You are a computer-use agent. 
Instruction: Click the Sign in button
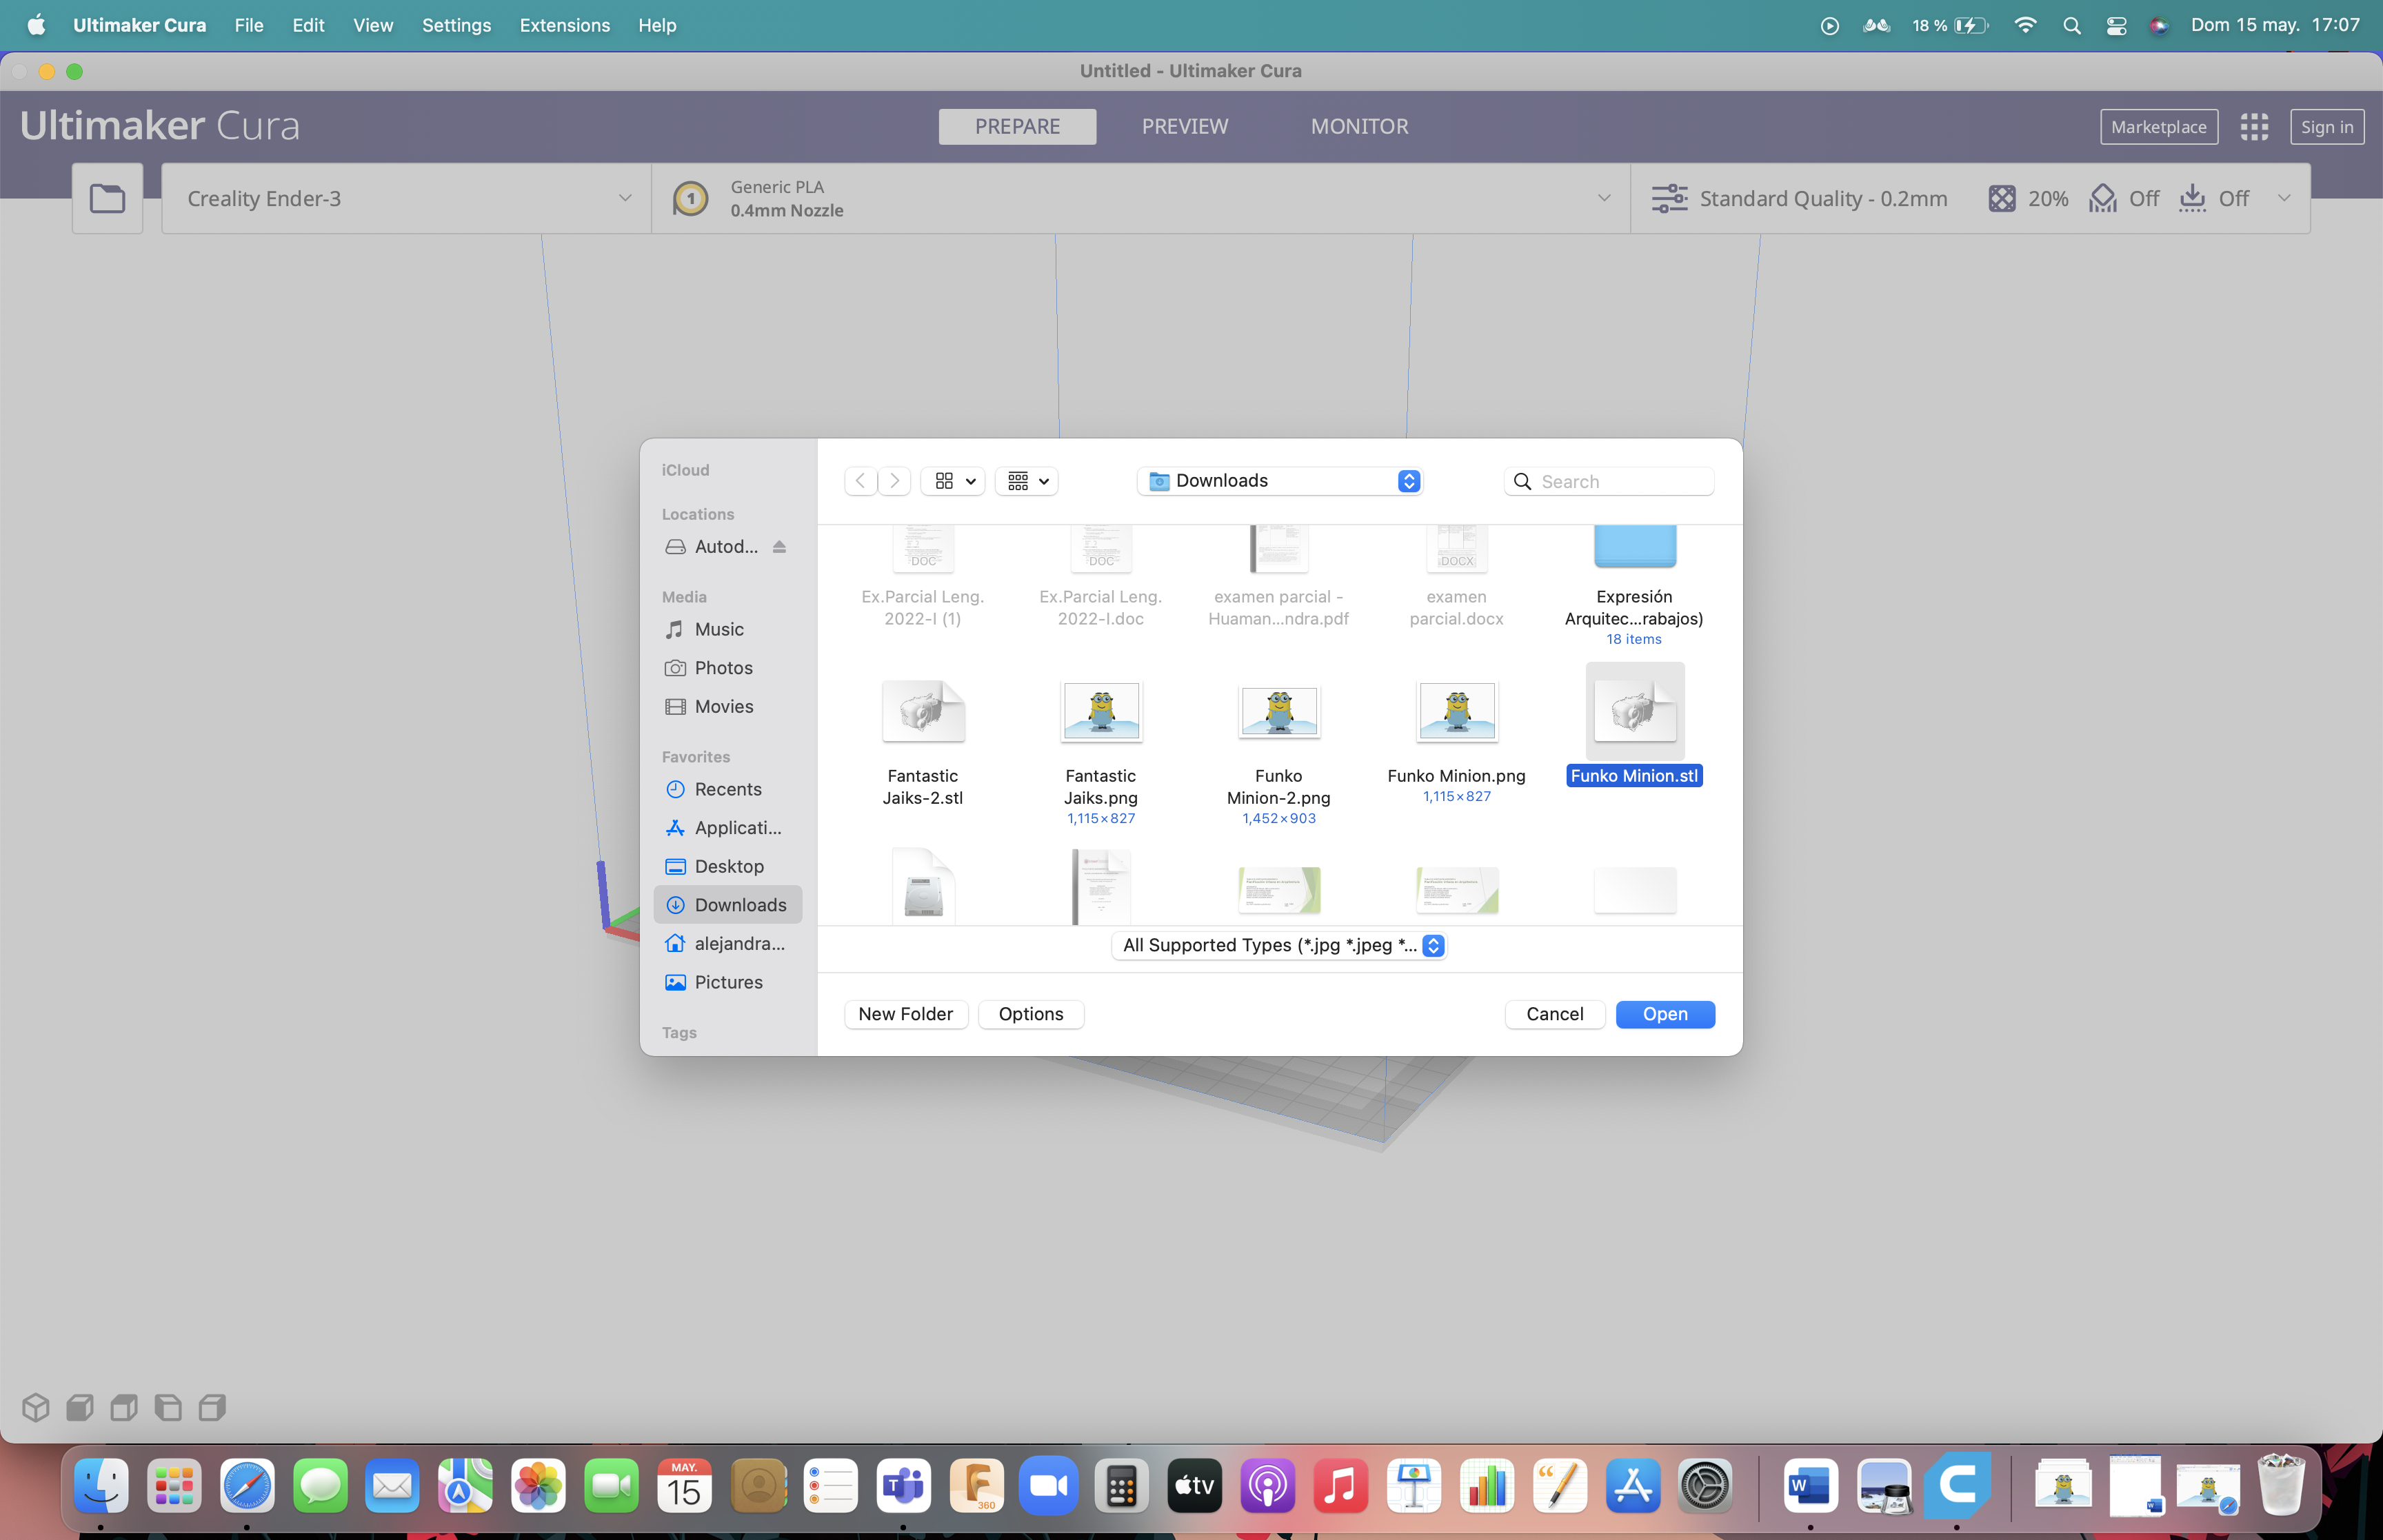2327,126
